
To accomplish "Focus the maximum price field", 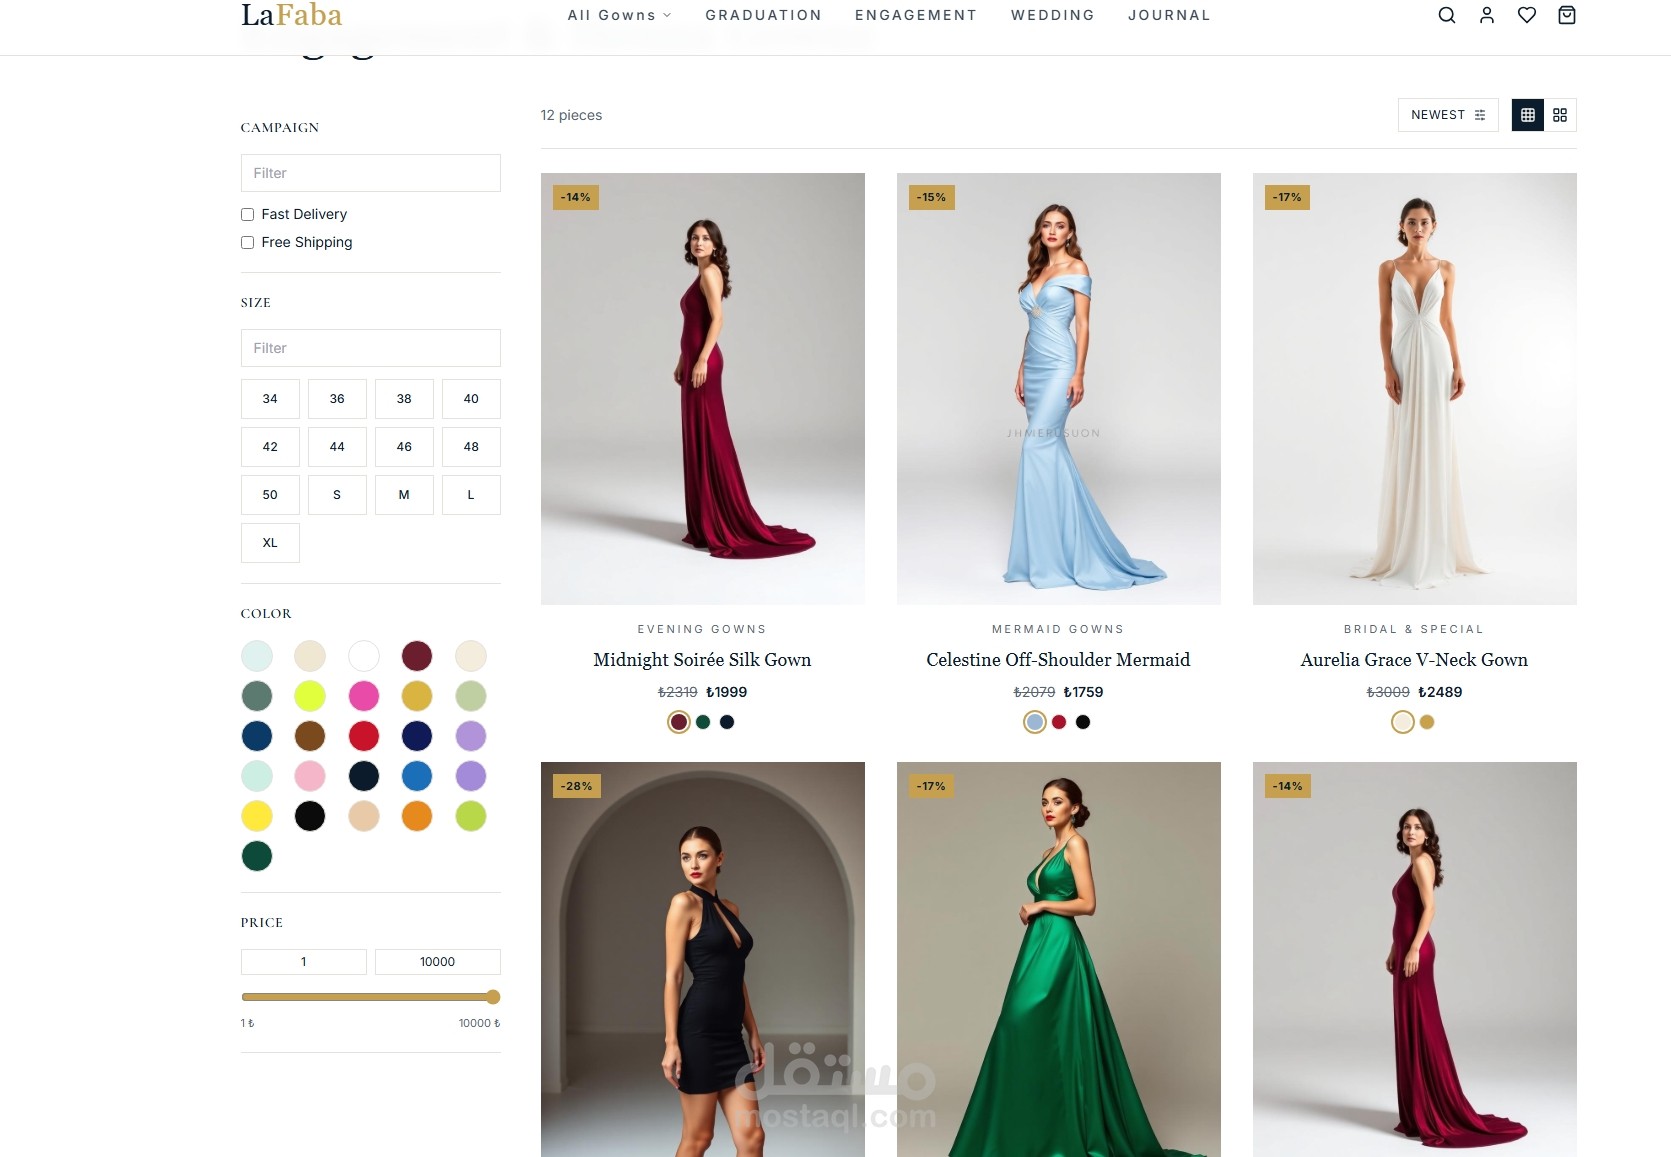I will pos(438,962).
